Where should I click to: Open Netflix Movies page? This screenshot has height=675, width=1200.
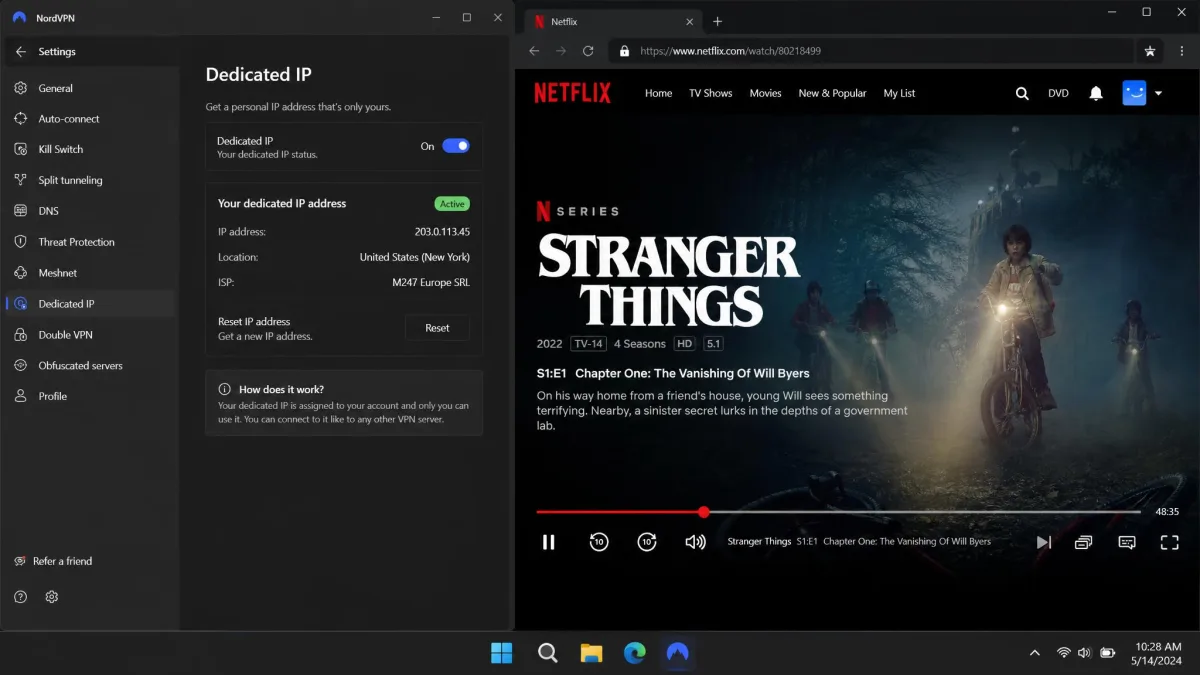tap(765, 93)
